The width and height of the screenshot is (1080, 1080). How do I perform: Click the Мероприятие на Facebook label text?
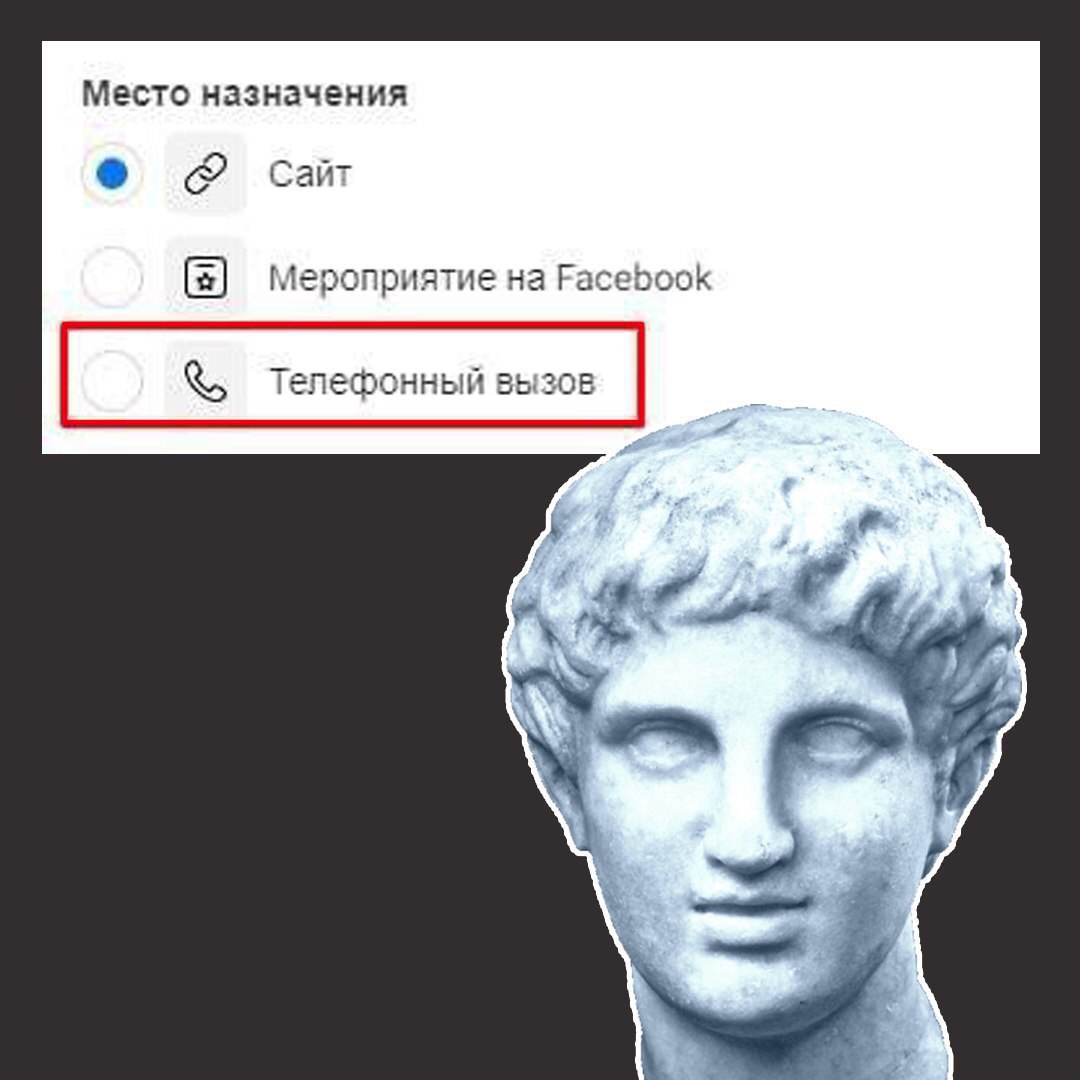[x=490, y=278]
